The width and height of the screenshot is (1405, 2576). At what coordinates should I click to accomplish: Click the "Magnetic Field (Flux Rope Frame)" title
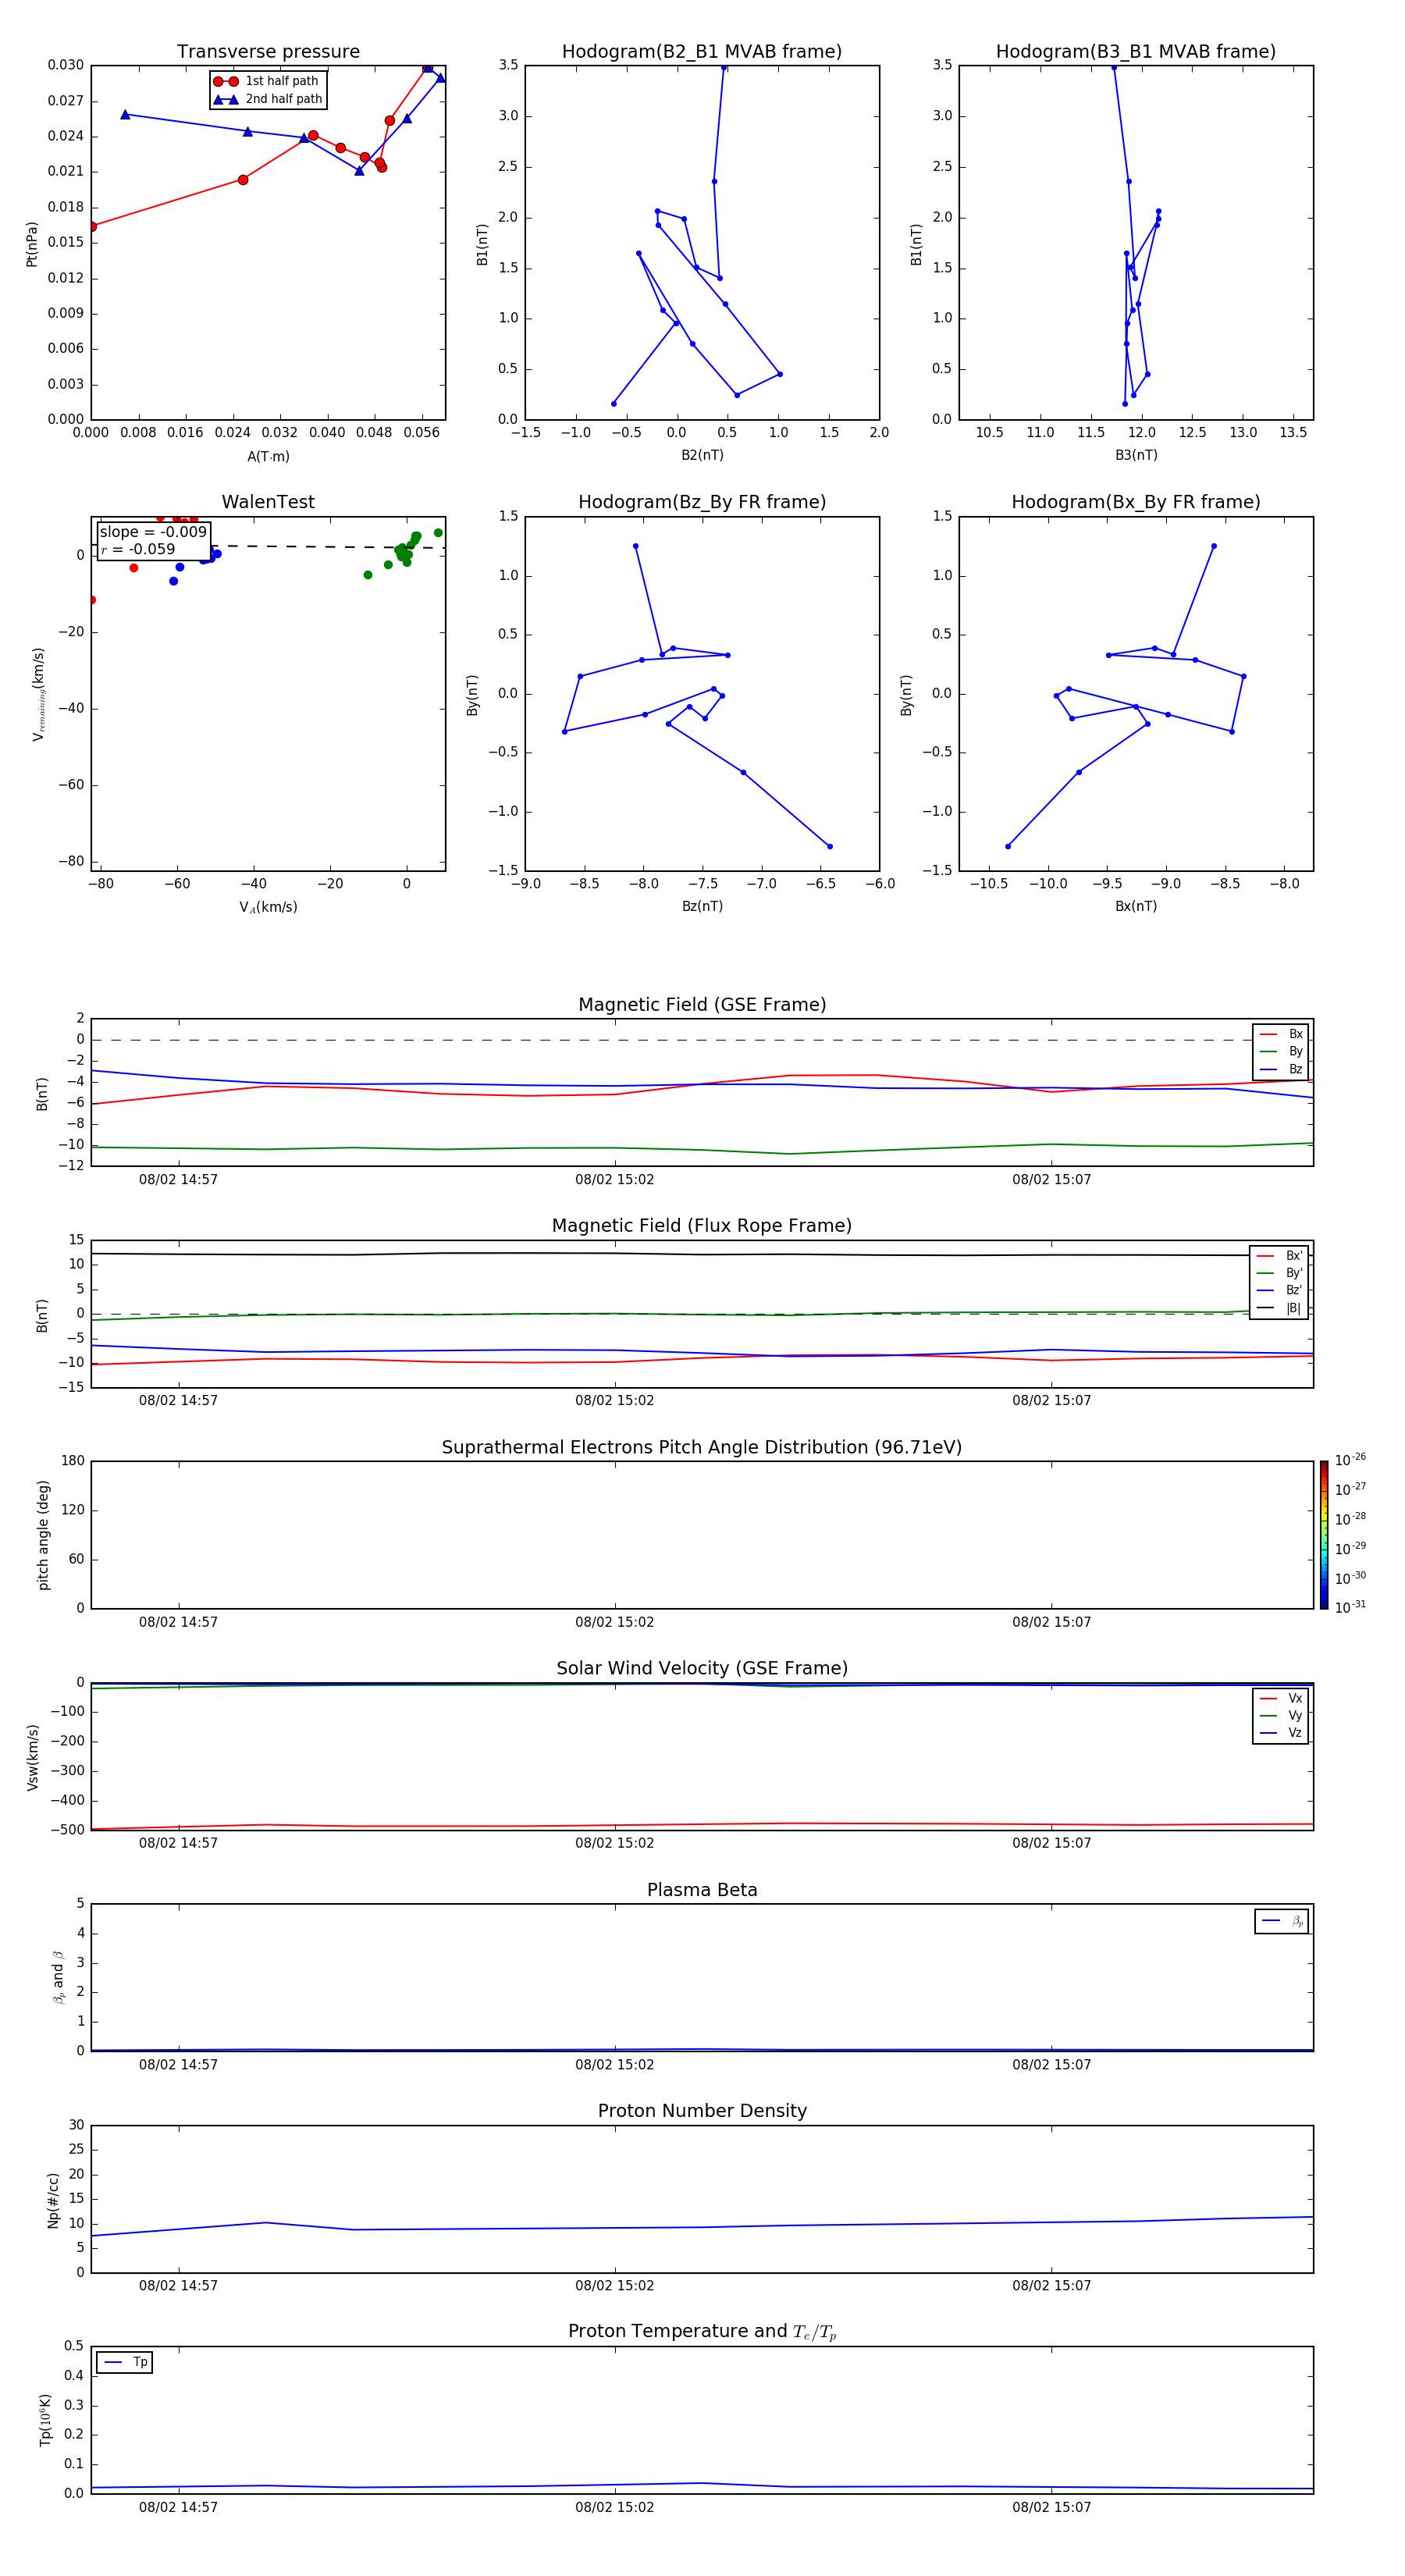tap(702, 1226)
